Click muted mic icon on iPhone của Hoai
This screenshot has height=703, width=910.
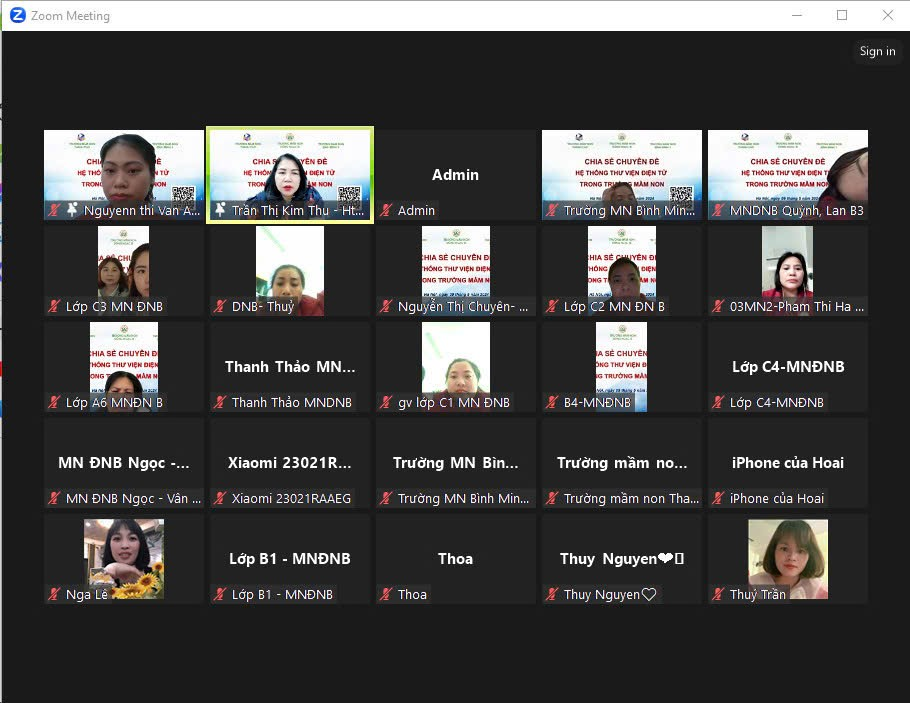click(719, 499)
